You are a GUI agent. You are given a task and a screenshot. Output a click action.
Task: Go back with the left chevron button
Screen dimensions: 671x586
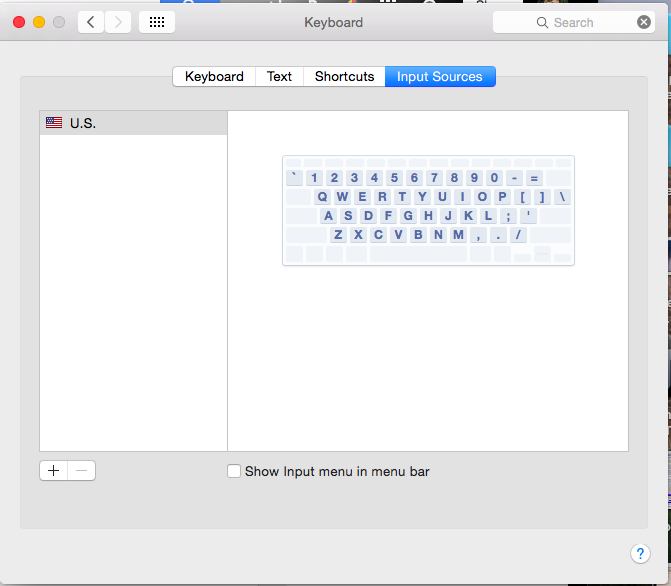(91, 22)
